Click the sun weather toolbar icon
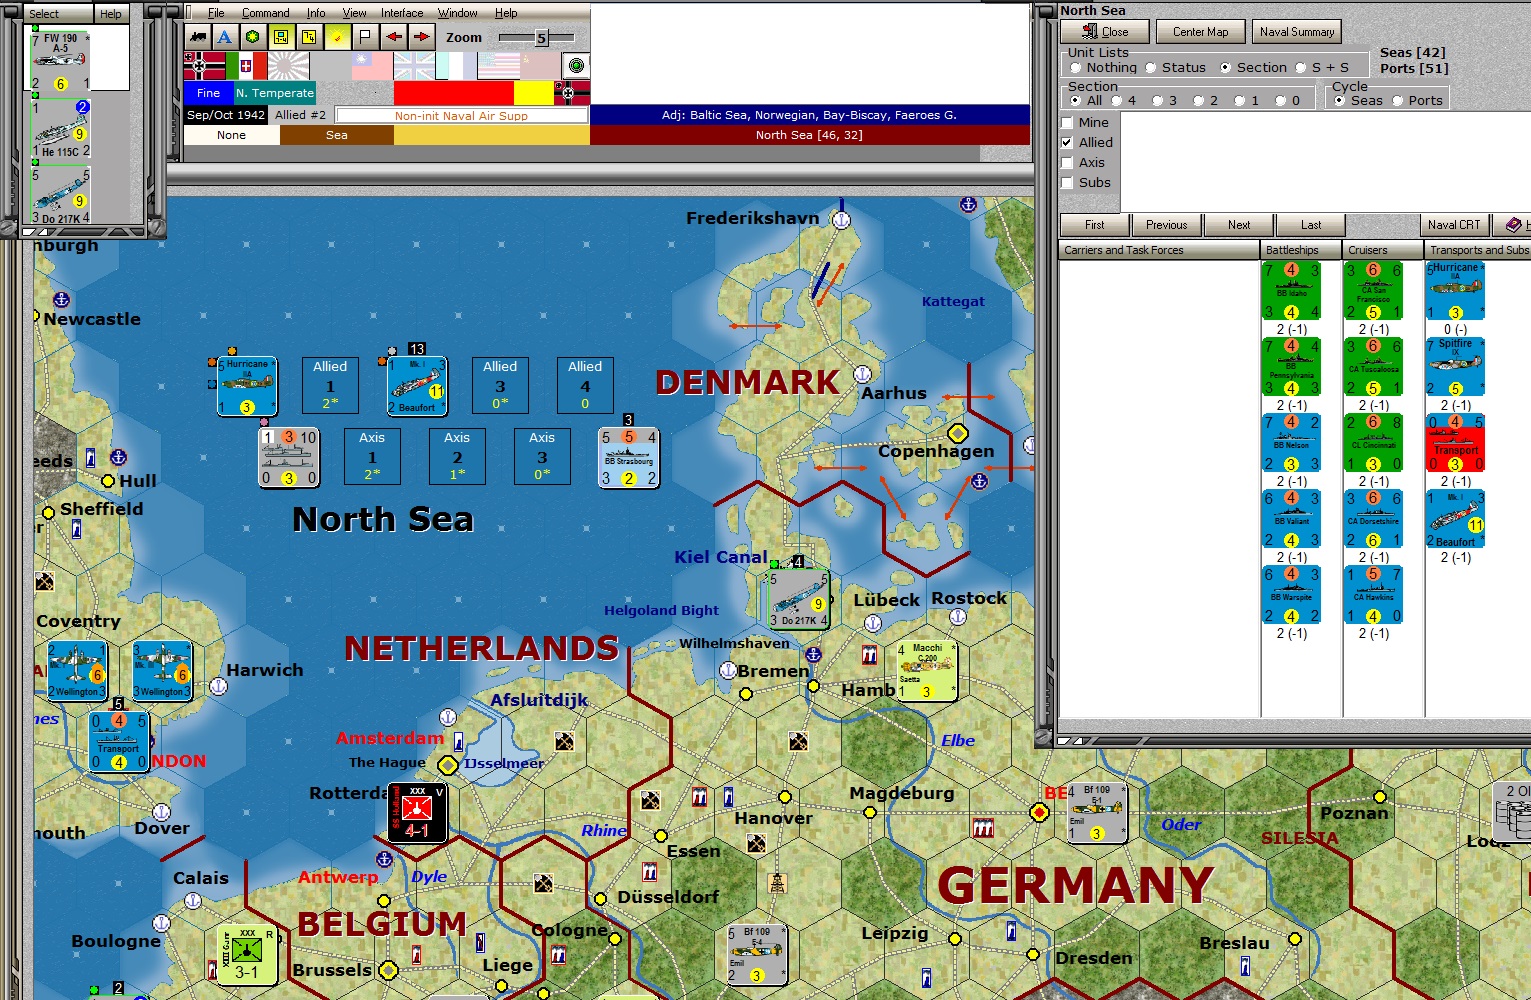This screenshot has height=1000, width=1531. pos(338,37)
